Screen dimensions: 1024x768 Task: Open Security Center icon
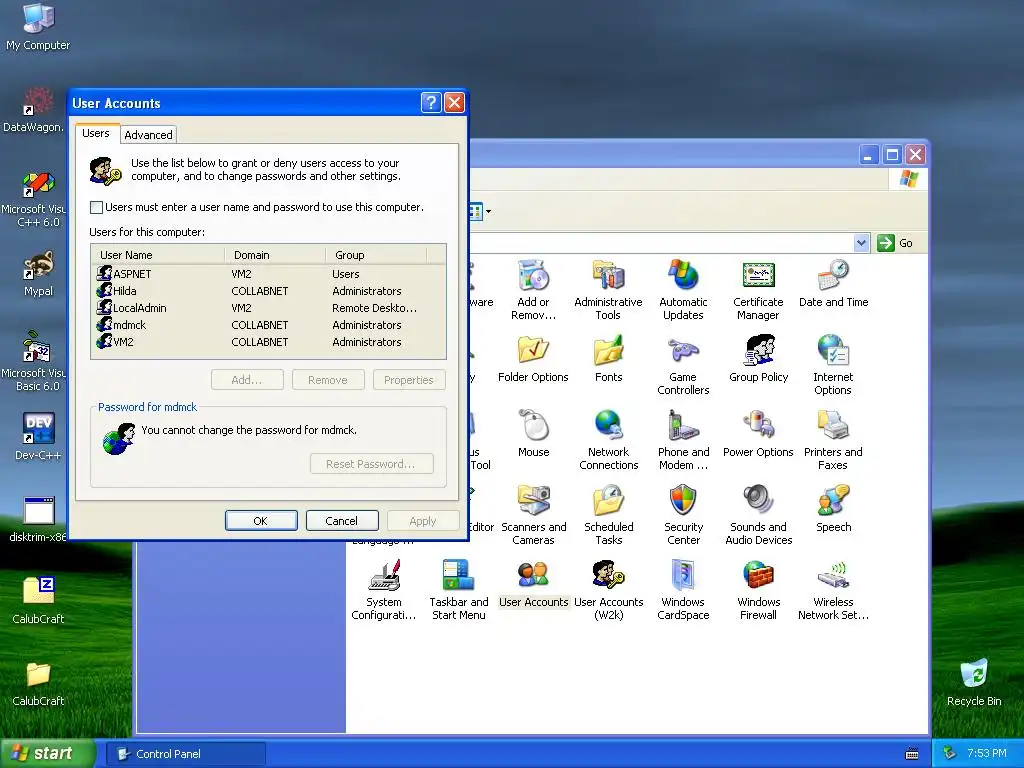point(683,515)
